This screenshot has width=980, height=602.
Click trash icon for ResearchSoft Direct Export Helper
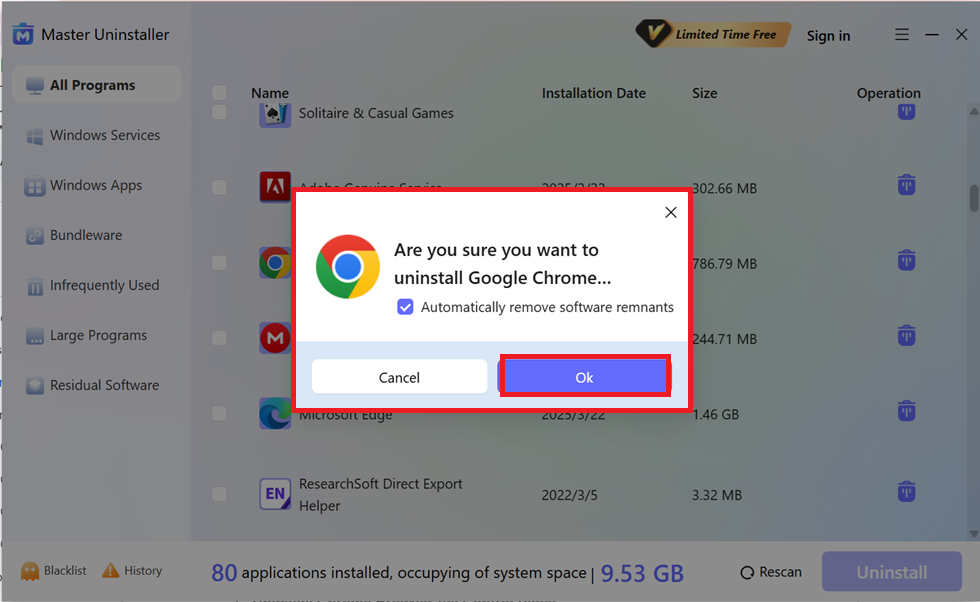(906, 491)
